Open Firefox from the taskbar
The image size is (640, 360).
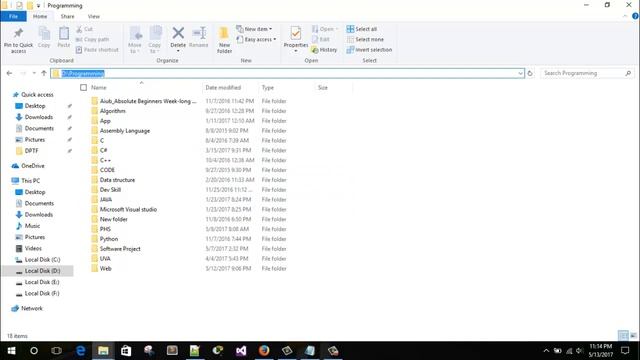(264, 351)
